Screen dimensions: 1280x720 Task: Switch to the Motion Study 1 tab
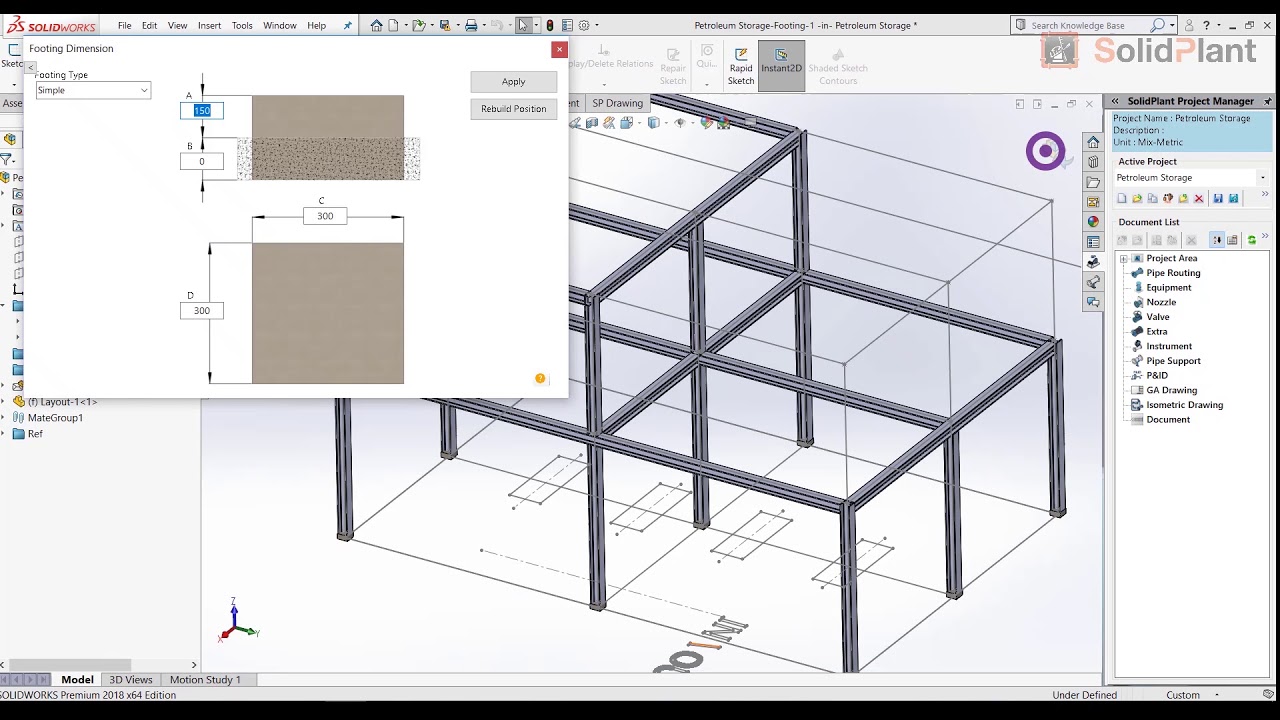coord(205,680)
